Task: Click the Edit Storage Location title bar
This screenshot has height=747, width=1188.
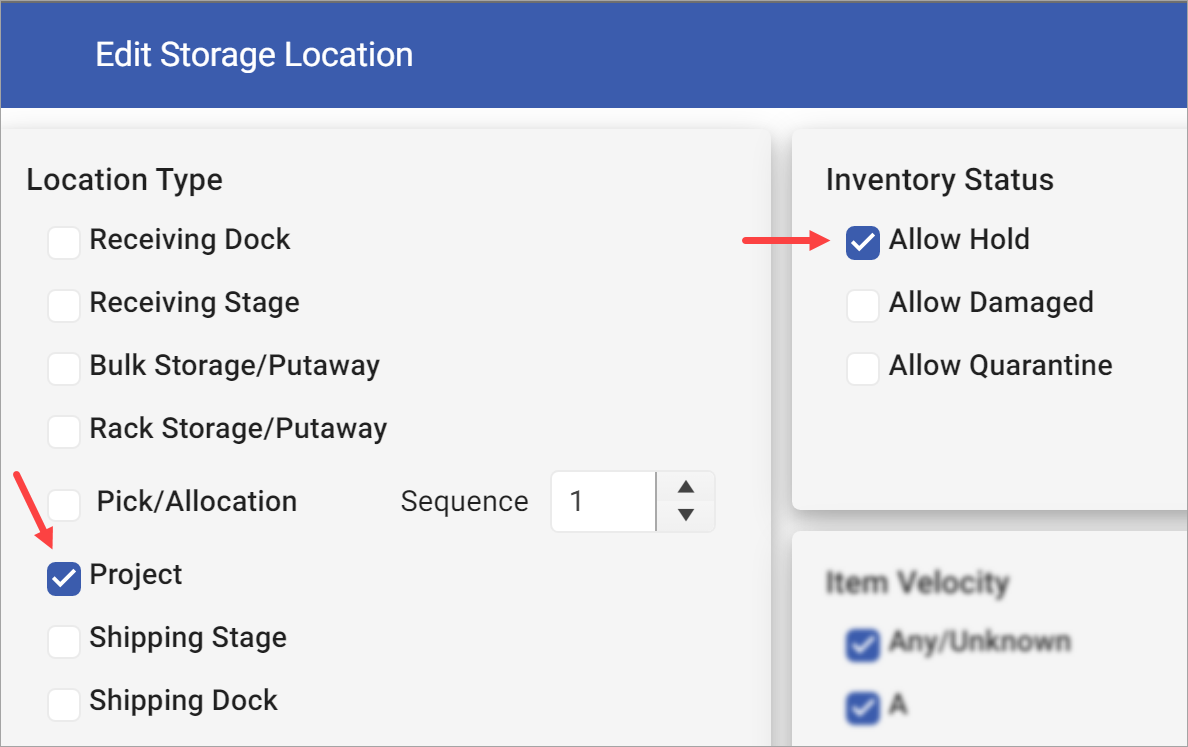Action: [x=254, y=55]
